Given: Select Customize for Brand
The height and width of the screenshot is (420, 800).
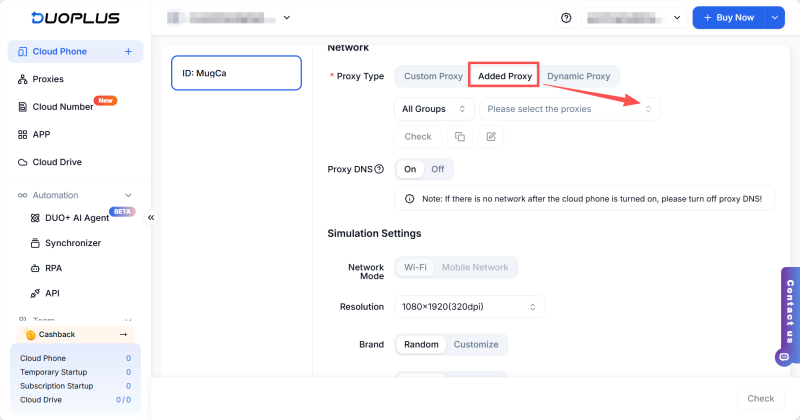Looking at the screenshot, I should click(x=476, y=344).
